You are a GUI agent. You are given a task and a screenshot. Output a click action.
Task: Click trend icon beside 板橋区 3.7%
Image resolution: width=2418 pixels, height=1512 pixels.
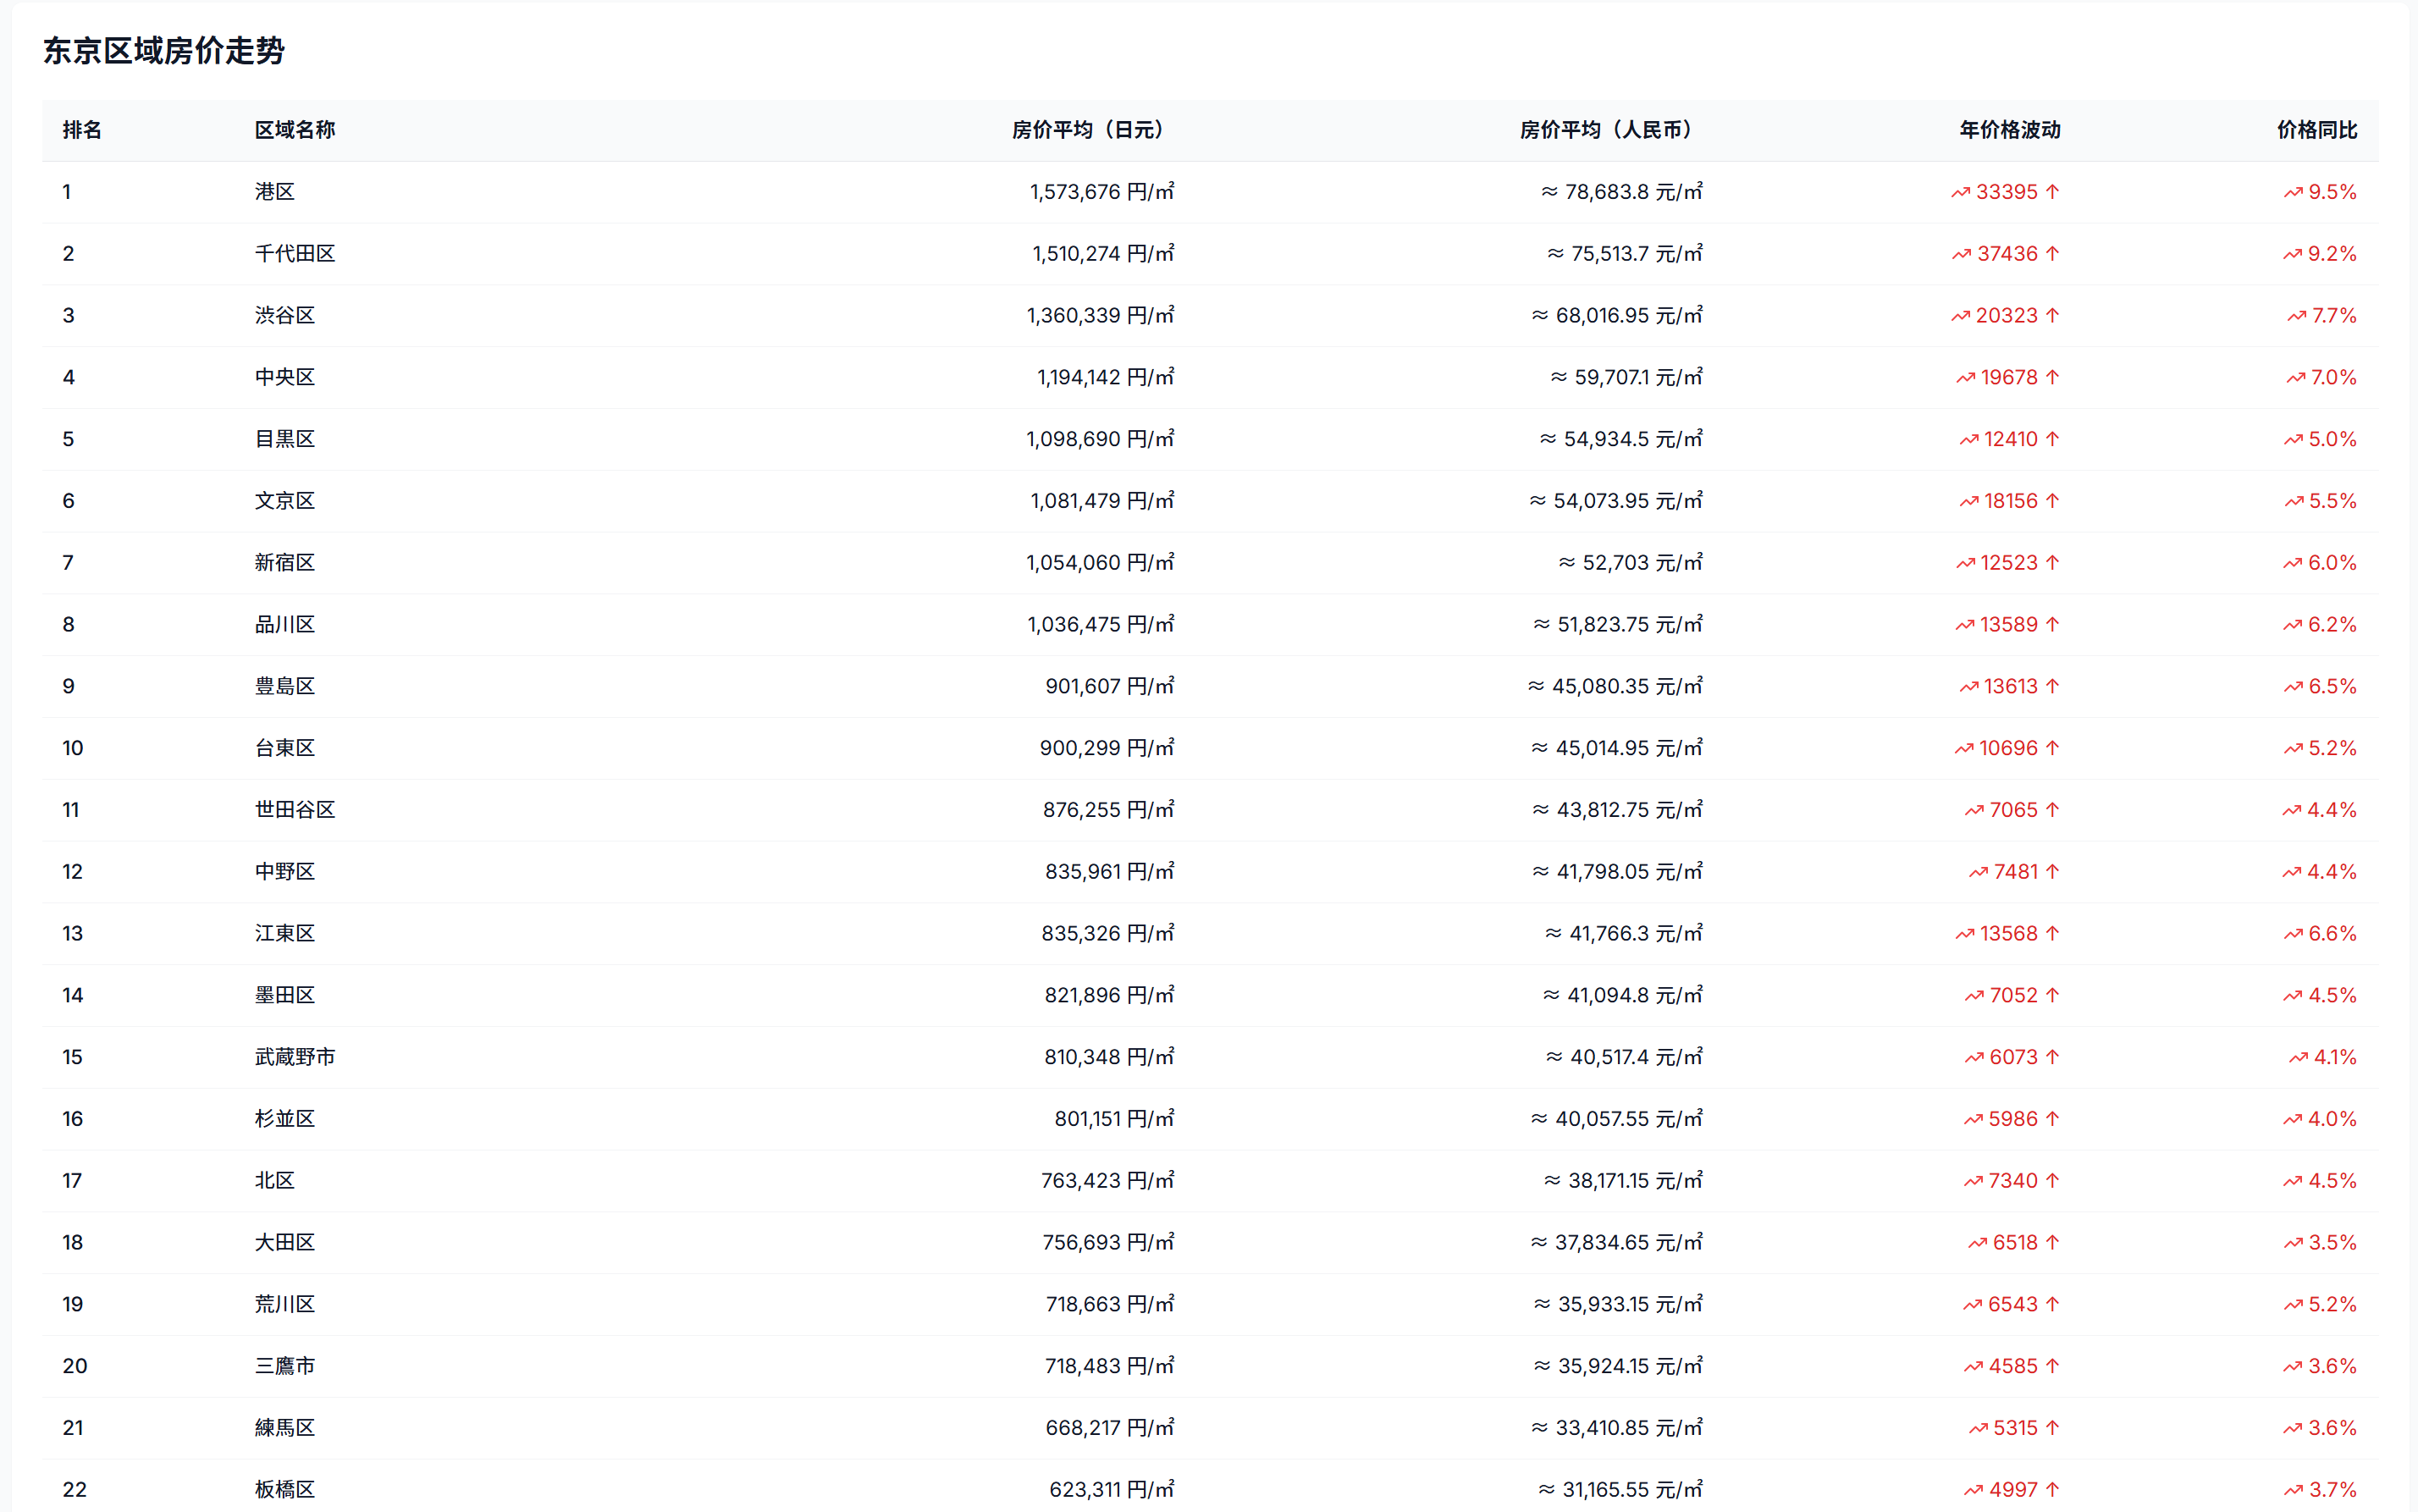pos(2293,1490)
